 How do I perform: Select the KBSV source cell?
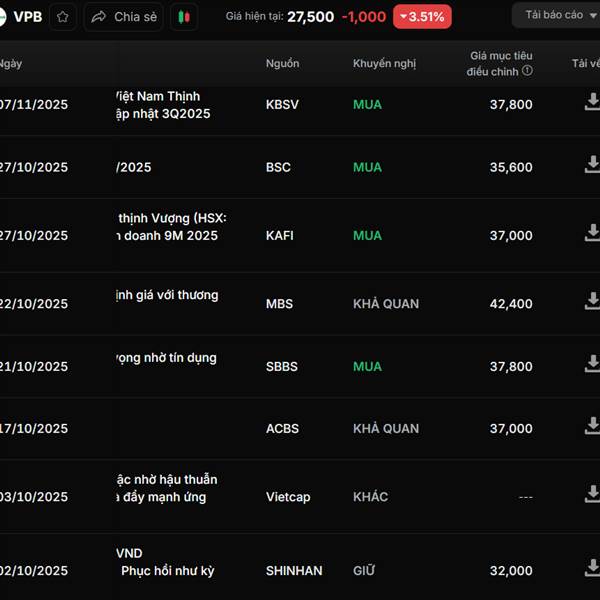coord(282,104)
